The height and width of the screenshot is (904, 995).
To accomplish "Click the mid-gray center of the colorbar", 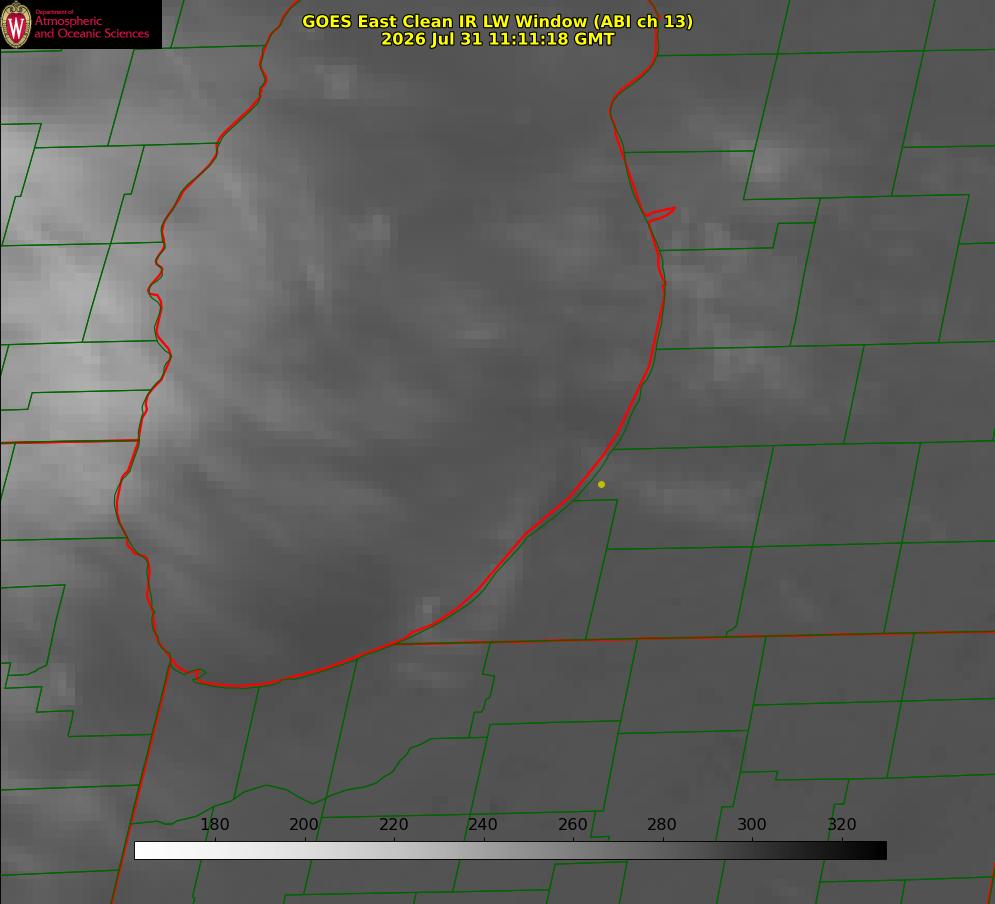I will tap(510, 851).
